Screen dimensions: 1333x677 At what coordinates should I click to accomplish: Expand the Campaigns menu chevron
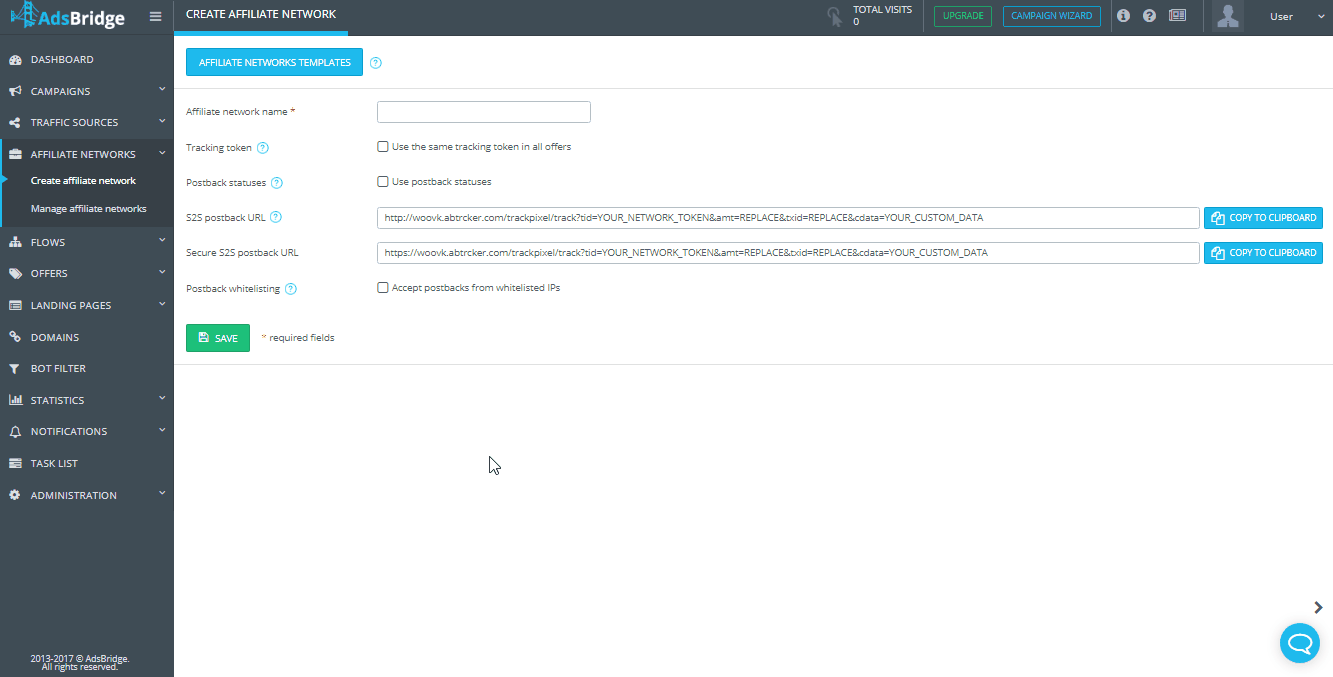click(162, 90)
